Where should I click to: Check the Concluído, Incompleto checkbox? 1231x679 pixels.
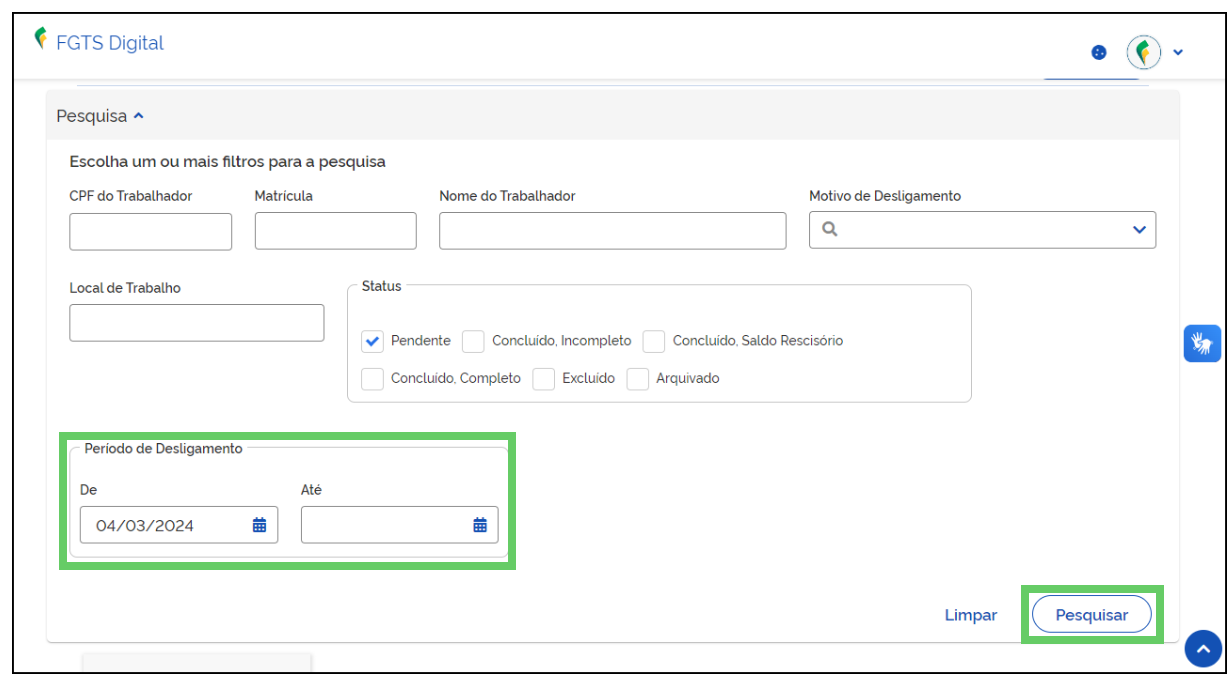(473, 341)
